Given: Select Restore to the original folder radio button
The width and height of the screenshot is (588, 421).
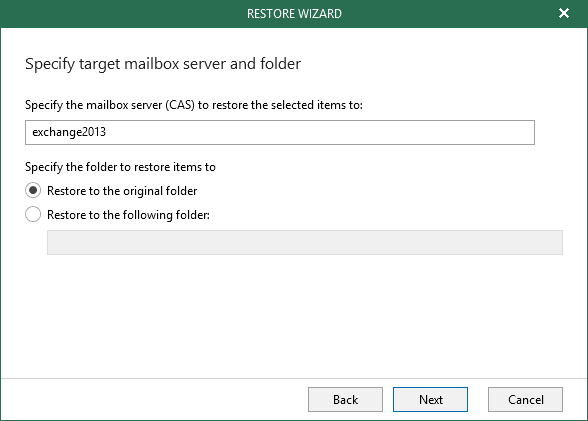Looking at the screenshot, I should 33,190.
